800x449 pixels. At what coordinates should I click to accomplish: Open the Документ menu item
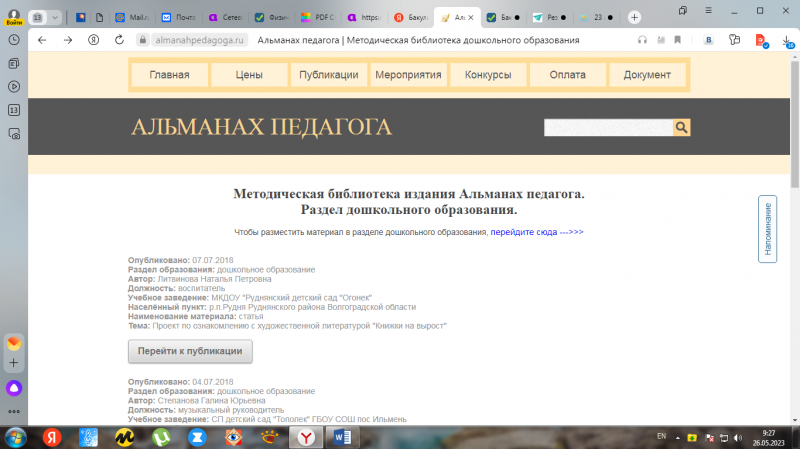pyautogui.click(x=647, y=74)
